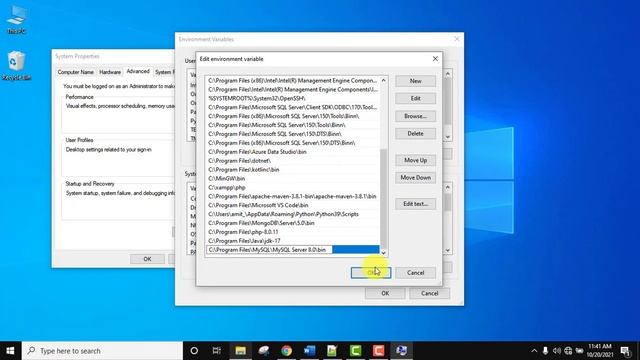The height and width of the screenshot is (360, 640).
Task: Click the microphone tray icon
Action: [545, 351]
